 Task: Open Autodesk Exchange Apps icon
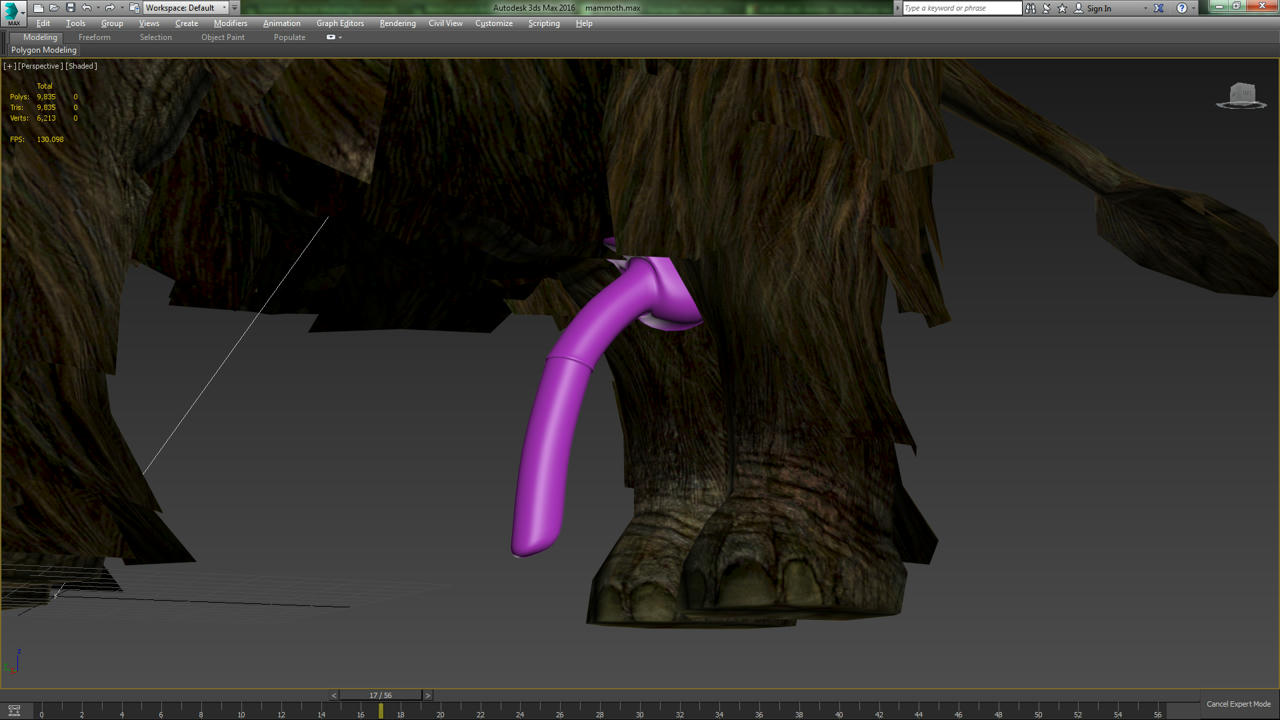(x=1159, y=8)
